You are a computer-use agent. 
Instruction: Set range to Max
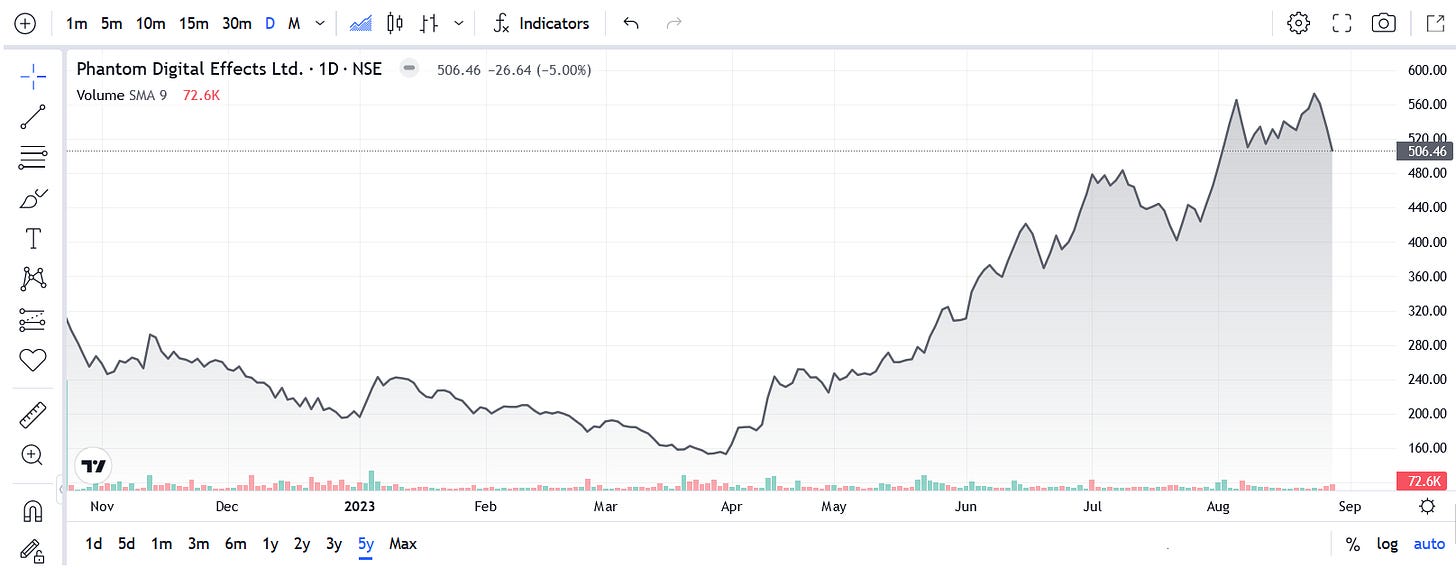[403, 544]
